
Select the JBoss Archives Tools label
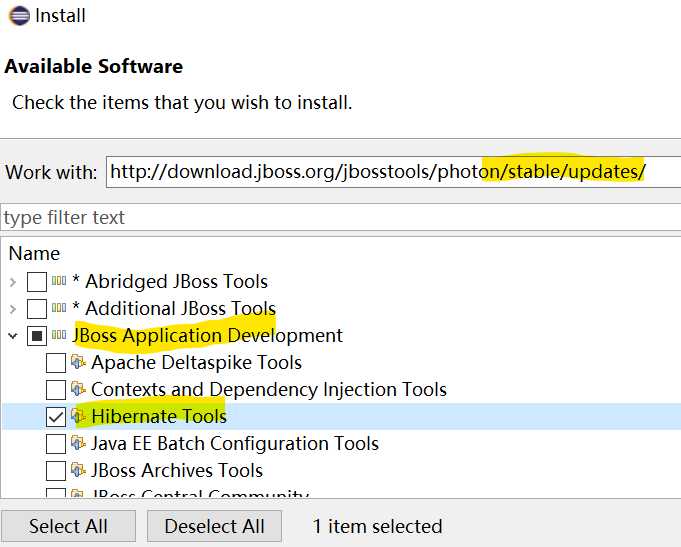pos(177,471)
